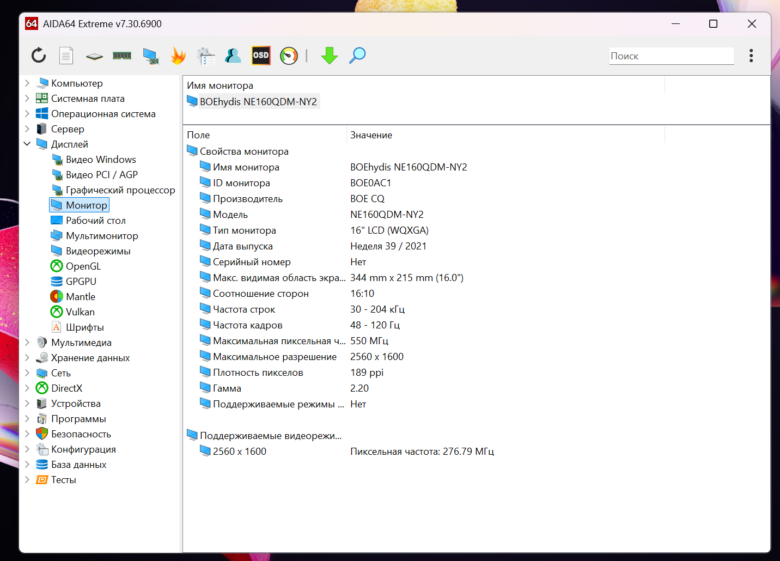The image size is (780, 561).
Task: Click the motherboard chip toolbar icon
Action: coord(94,56)
